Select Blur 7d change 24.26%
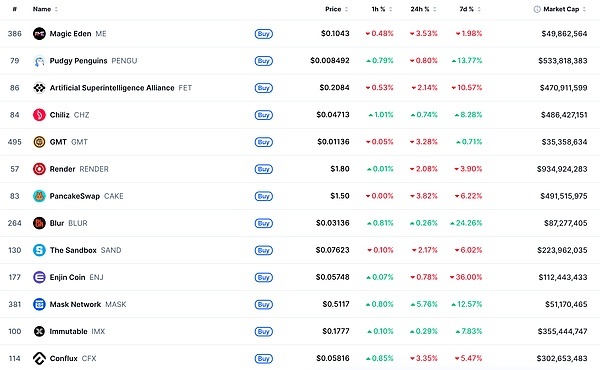This screenshot has width=600, height=370. click(x=466, y=223)
